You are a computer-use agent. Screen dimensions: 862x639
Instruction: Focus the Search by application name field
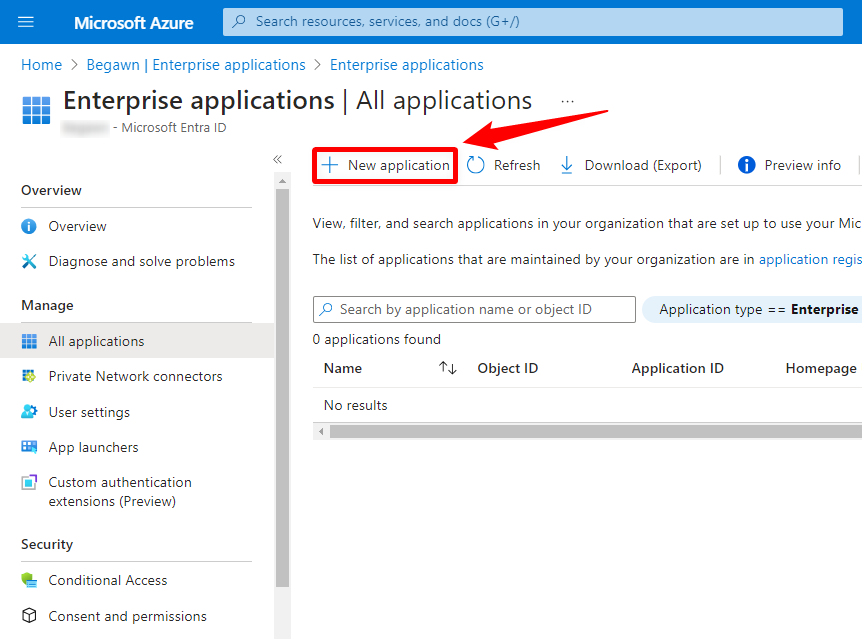pos(474,309)
